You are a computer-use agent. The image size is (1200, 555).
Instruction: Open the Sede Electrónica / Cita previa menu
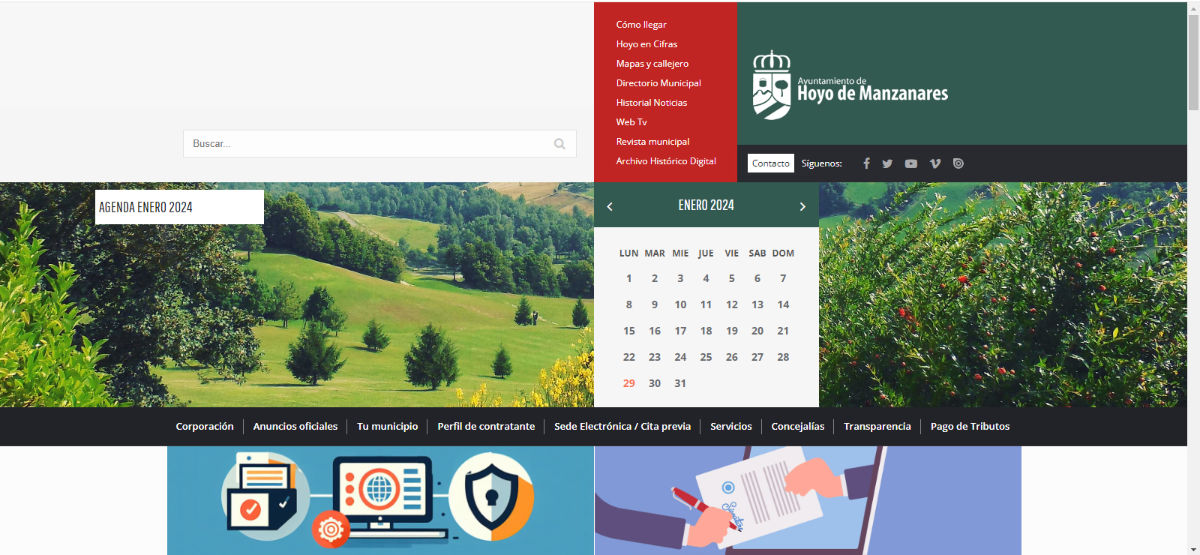coord(622,426)
